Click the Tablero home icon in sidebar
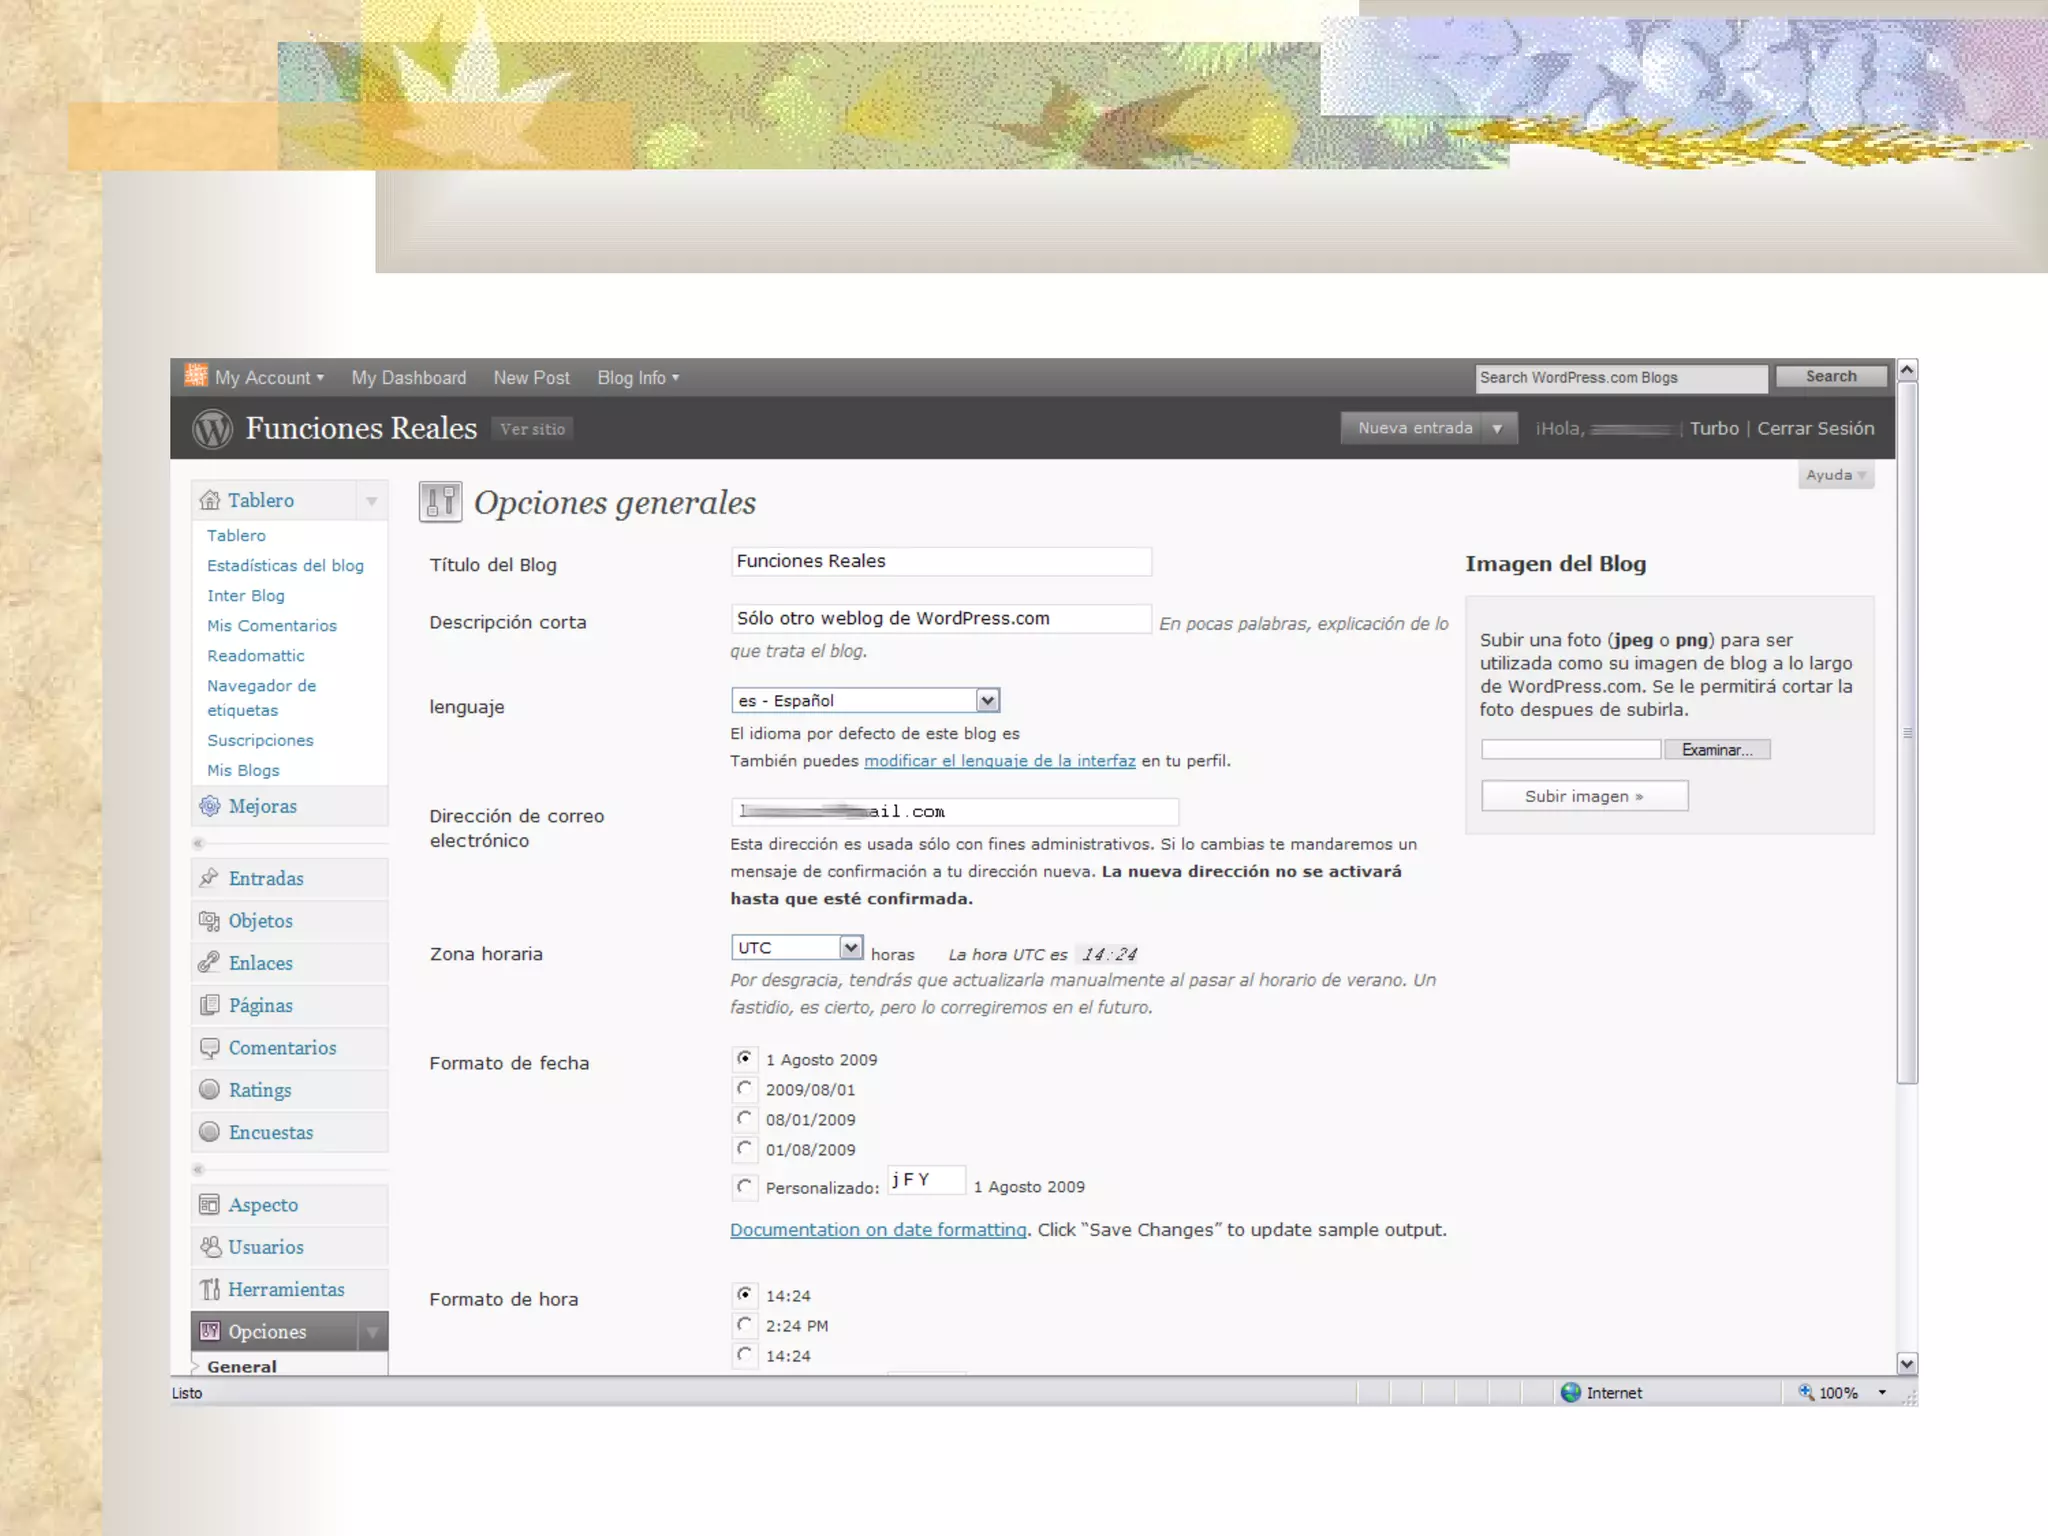 pyautogui.click(x=210, y=500)
